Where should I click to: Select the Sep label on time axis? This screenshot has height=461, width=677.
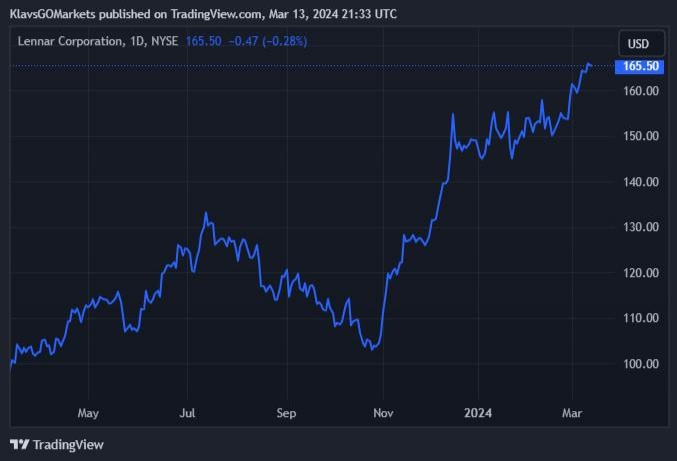point(286,412)
